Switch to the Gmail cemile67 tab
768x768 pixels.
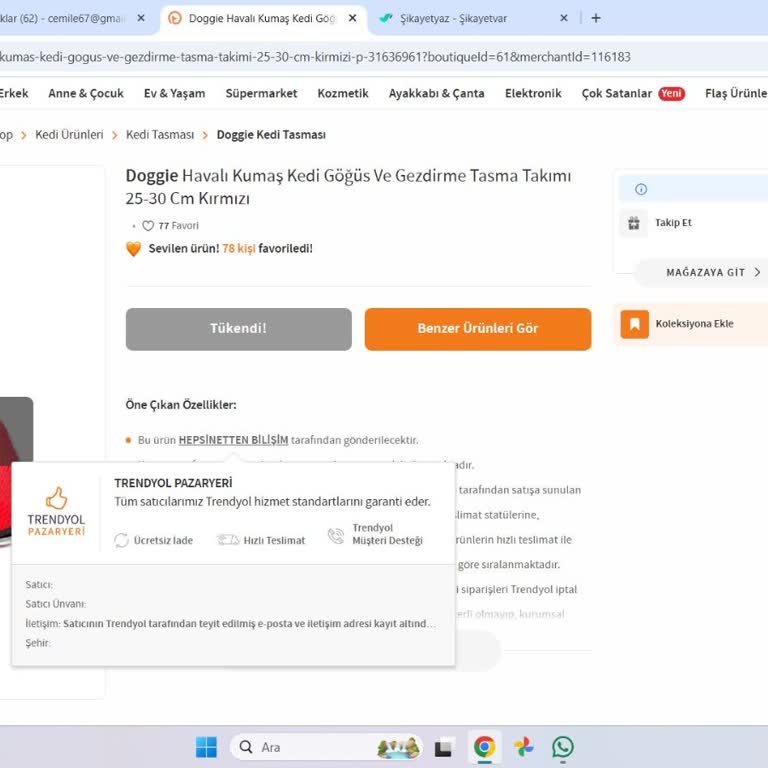pyautogui.click(x=64, y=19)
